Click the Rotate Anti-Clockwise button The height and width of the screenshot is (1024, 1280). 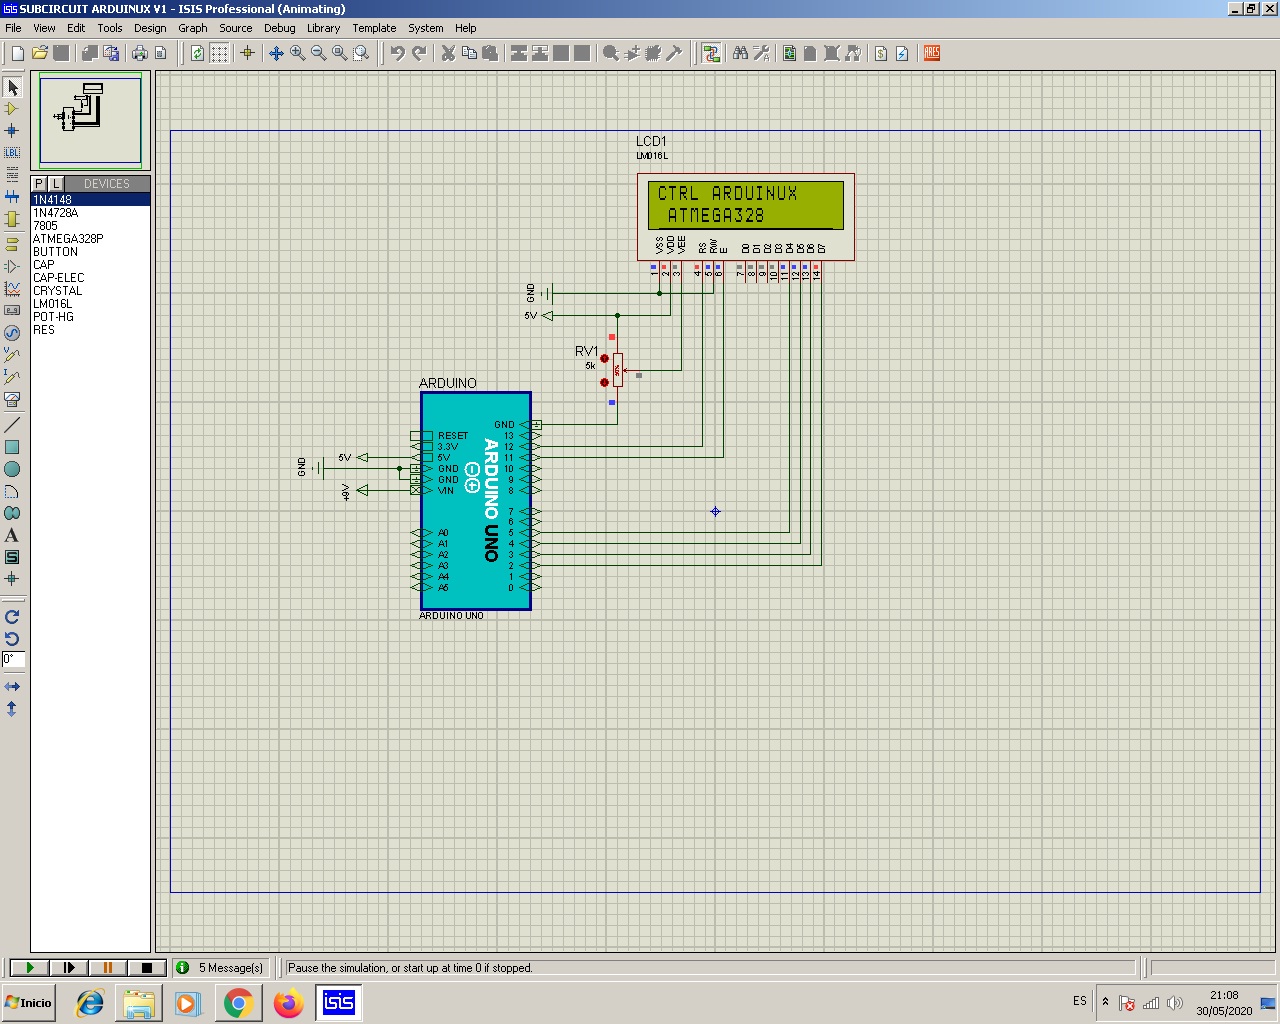click(x=12, y=638)
